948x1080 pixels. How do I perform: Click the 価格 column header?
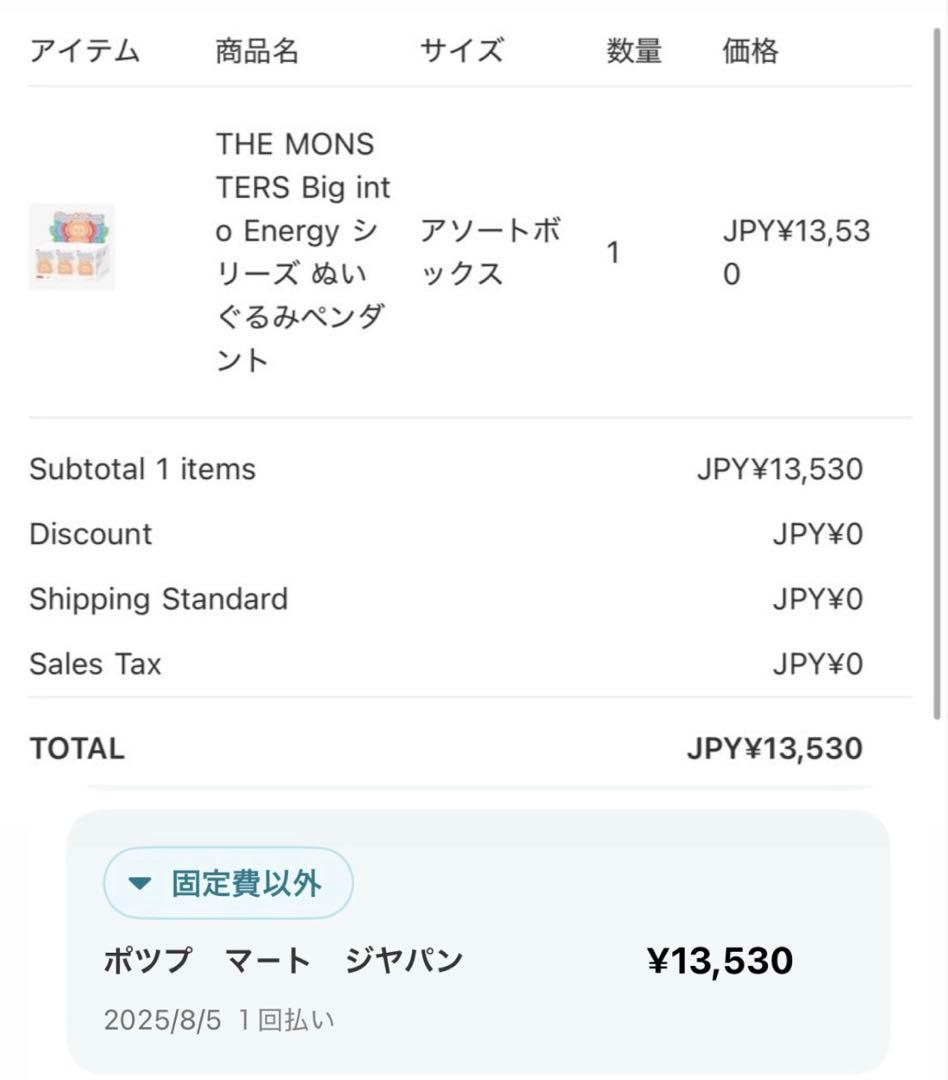click(750, 51)
